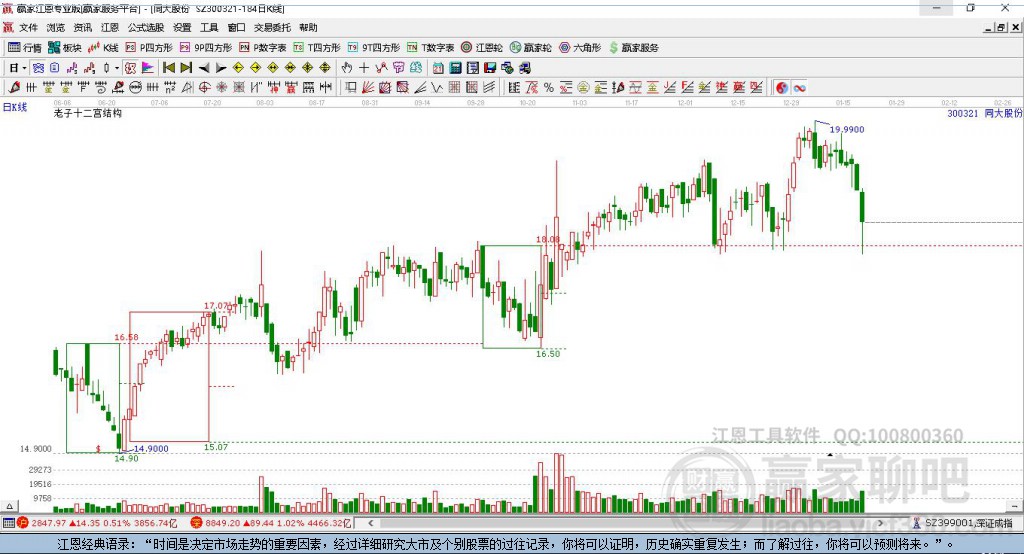1024x554 pixels.
Task: Open the 江恩轮 Gann wheel
Action: coord(482,48)
